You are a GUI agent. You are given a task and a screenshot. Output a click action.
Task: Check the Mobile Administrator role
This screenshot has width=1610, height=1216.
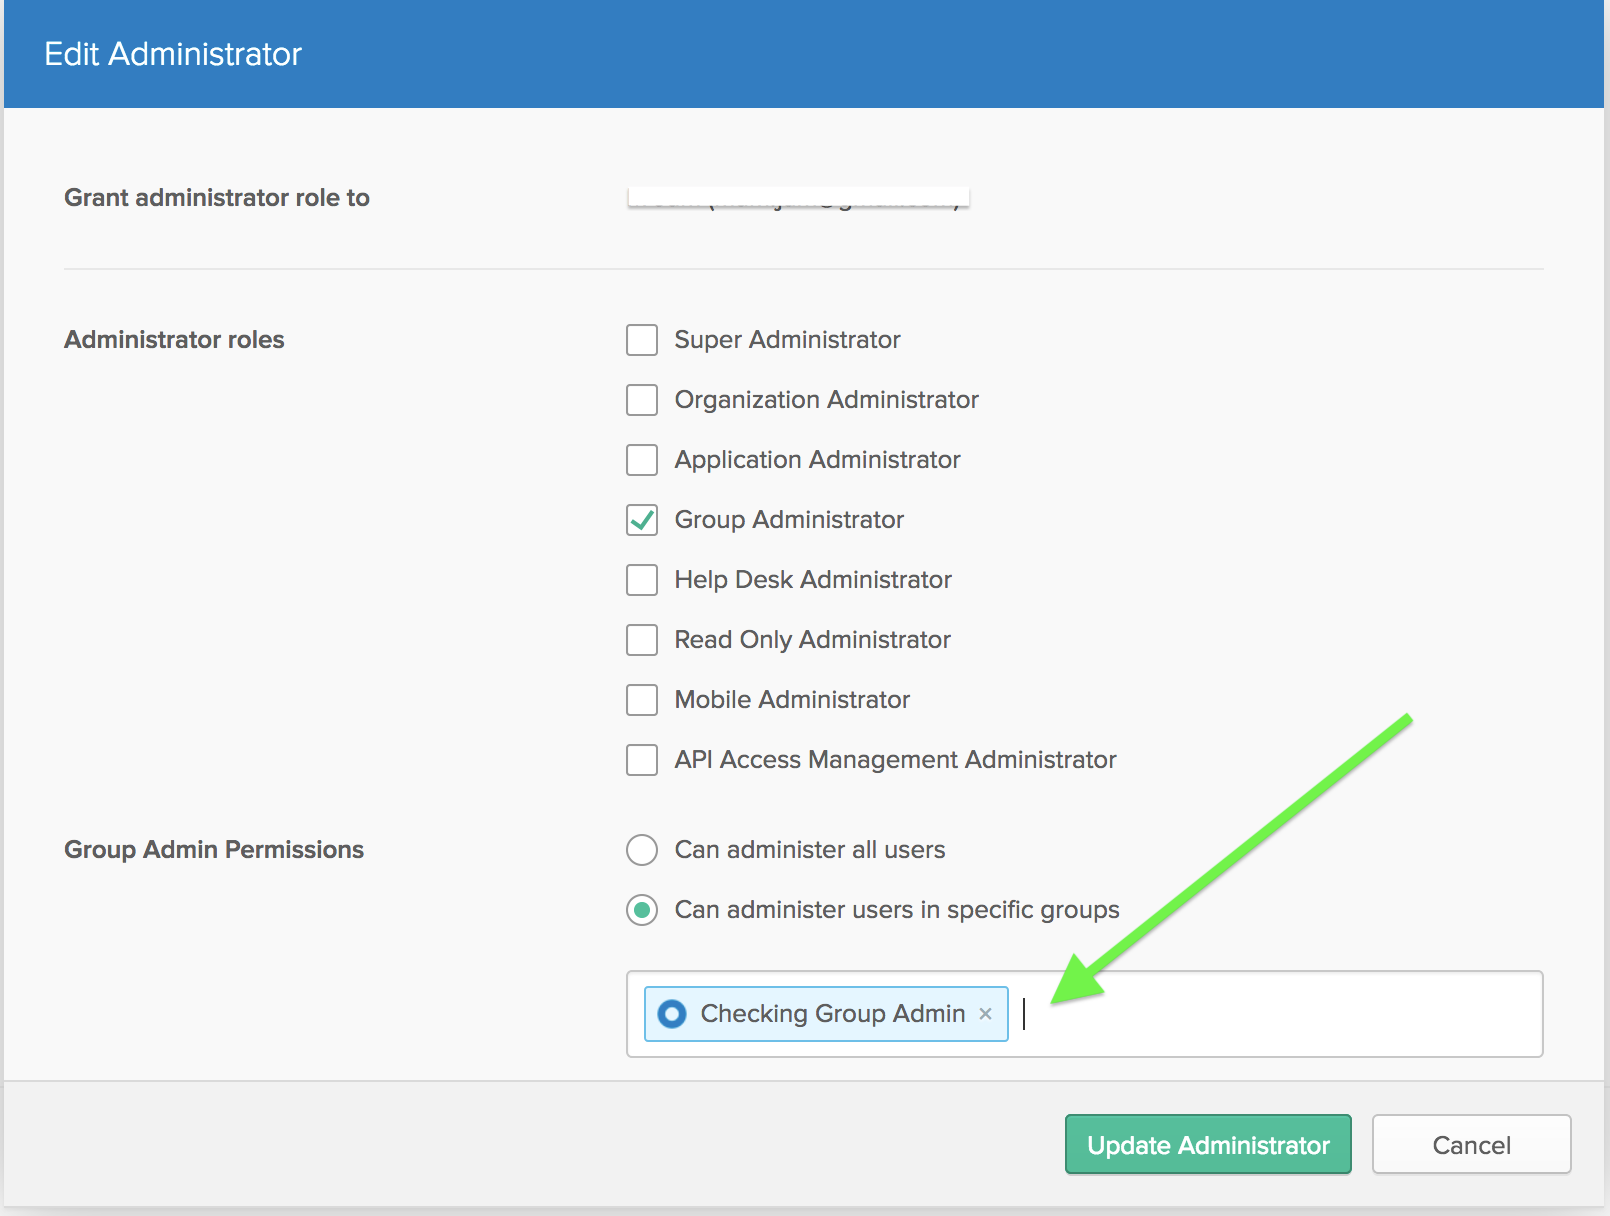click(x=642, y=700)
